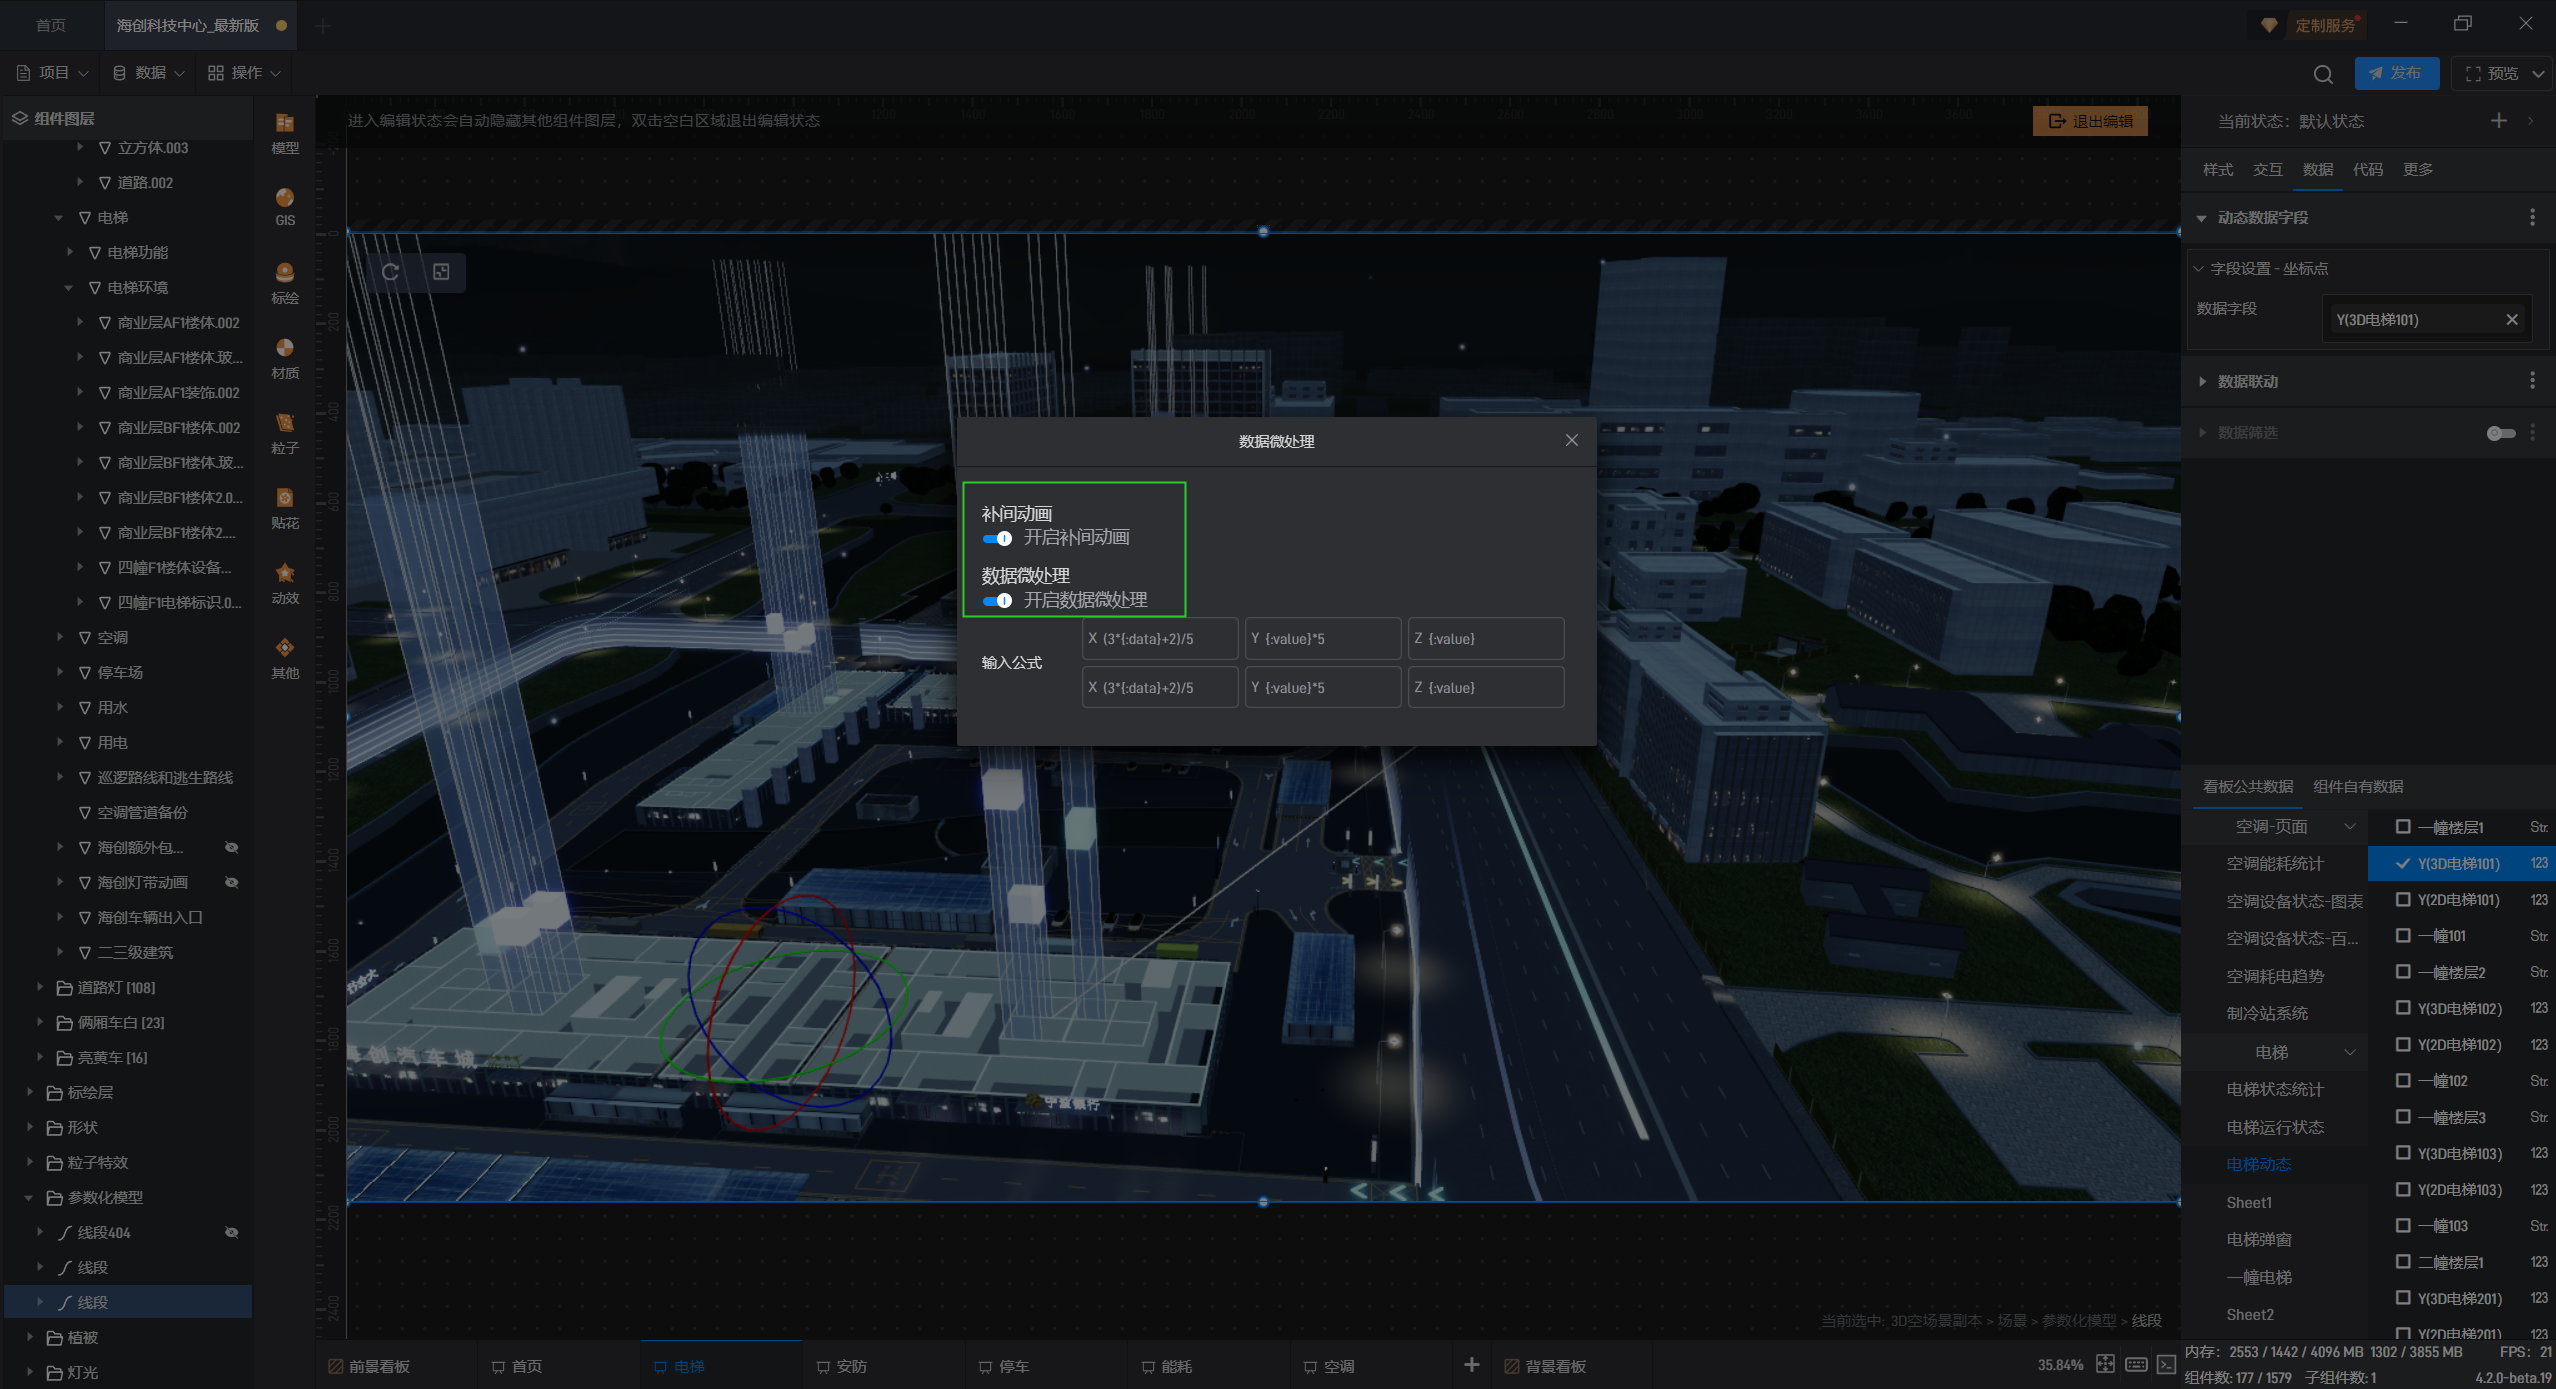Toggle the 开启数据微处理 switch
The width and height of the screenshot is (2556, 1389).
(997, 601)
